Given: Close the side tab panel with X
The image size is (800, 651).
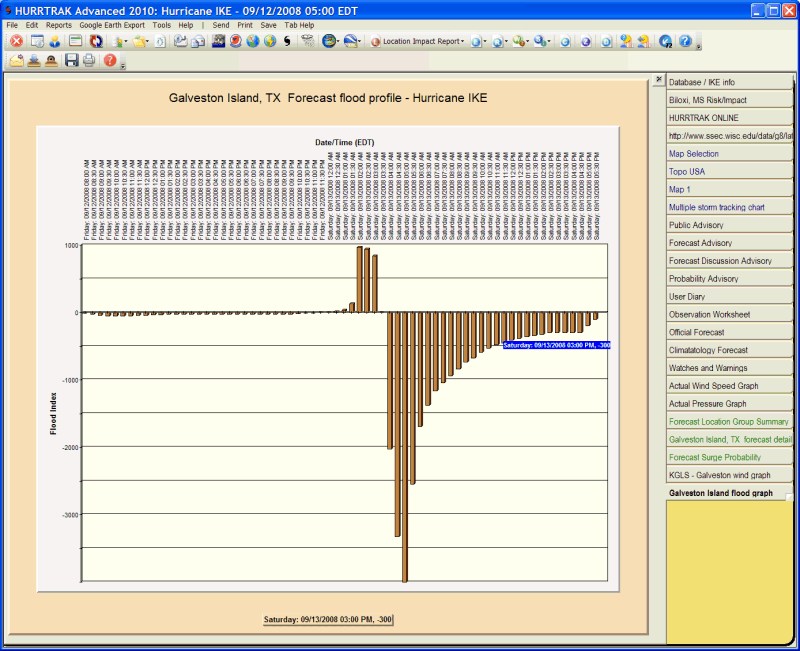Looking at the screenshot, I should tap(658, 80).
